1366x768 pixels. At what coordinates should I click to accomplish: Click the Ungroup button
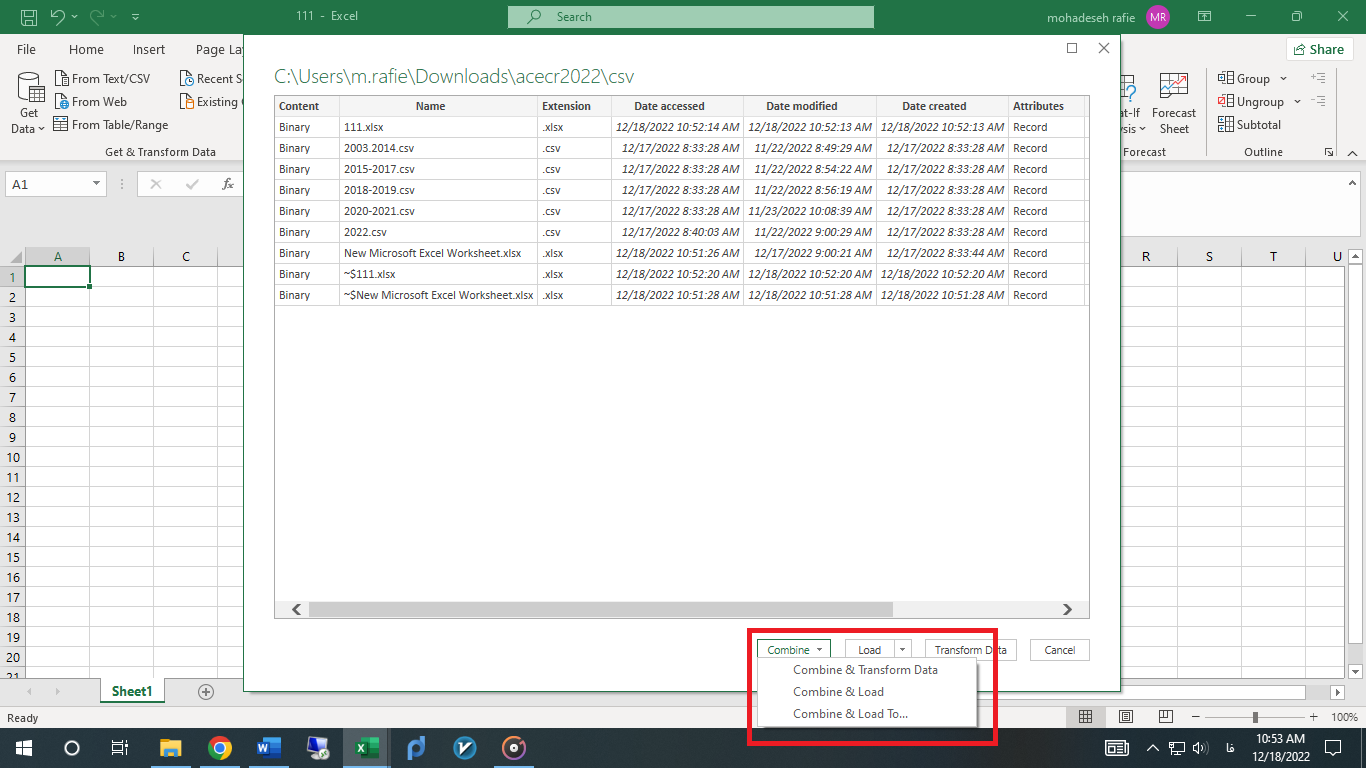(x=1250, y=101)
